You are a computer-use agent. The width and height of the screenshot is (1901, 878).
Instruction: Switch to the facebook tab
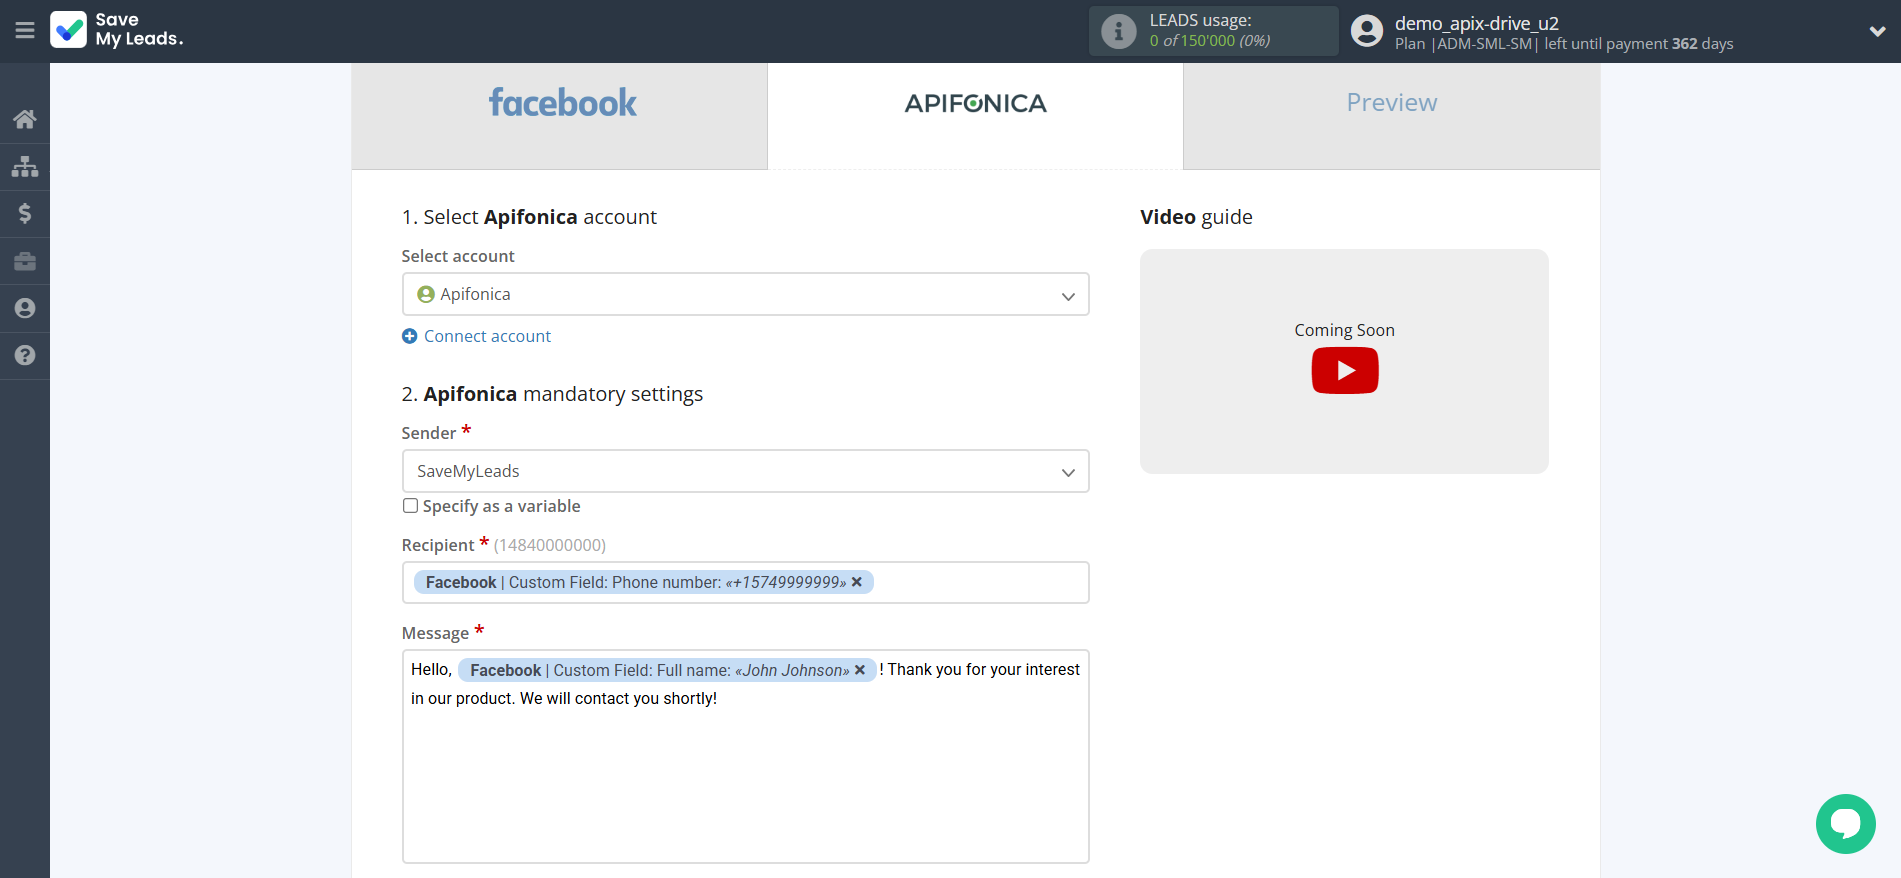[560, 103]
